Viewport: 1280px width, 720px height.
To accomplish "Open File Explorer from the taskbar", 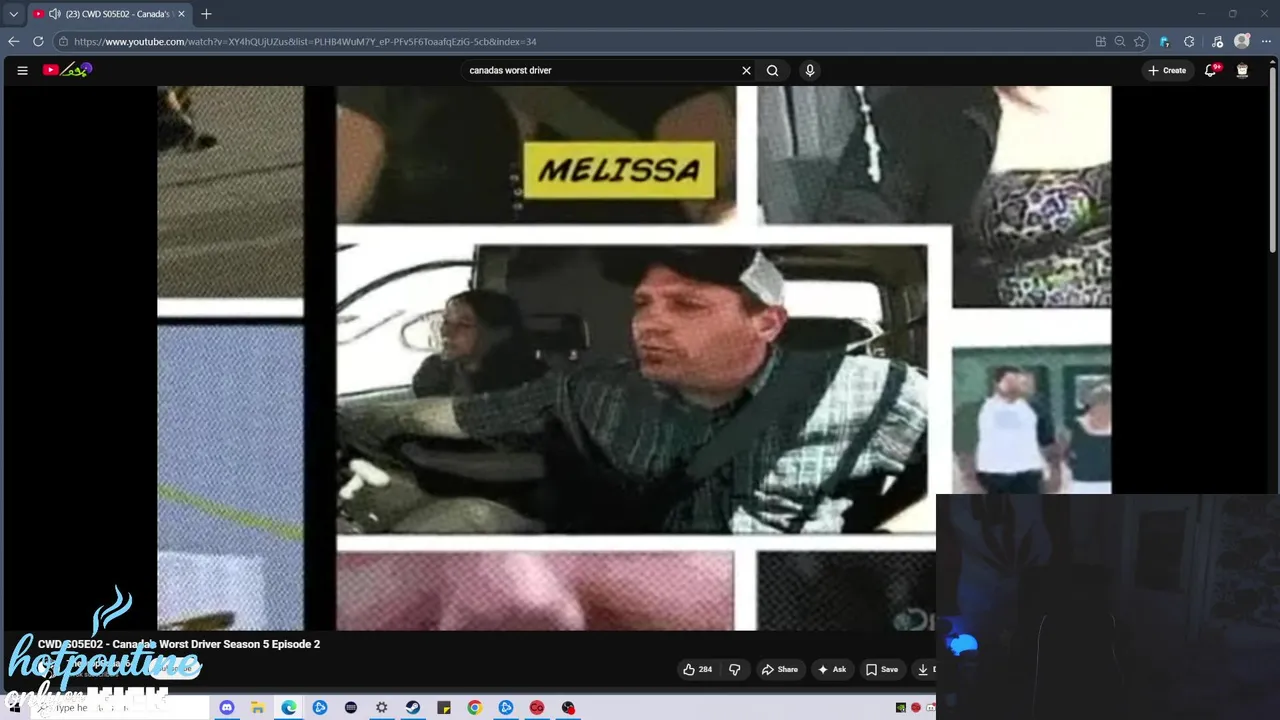I will 257,707.
